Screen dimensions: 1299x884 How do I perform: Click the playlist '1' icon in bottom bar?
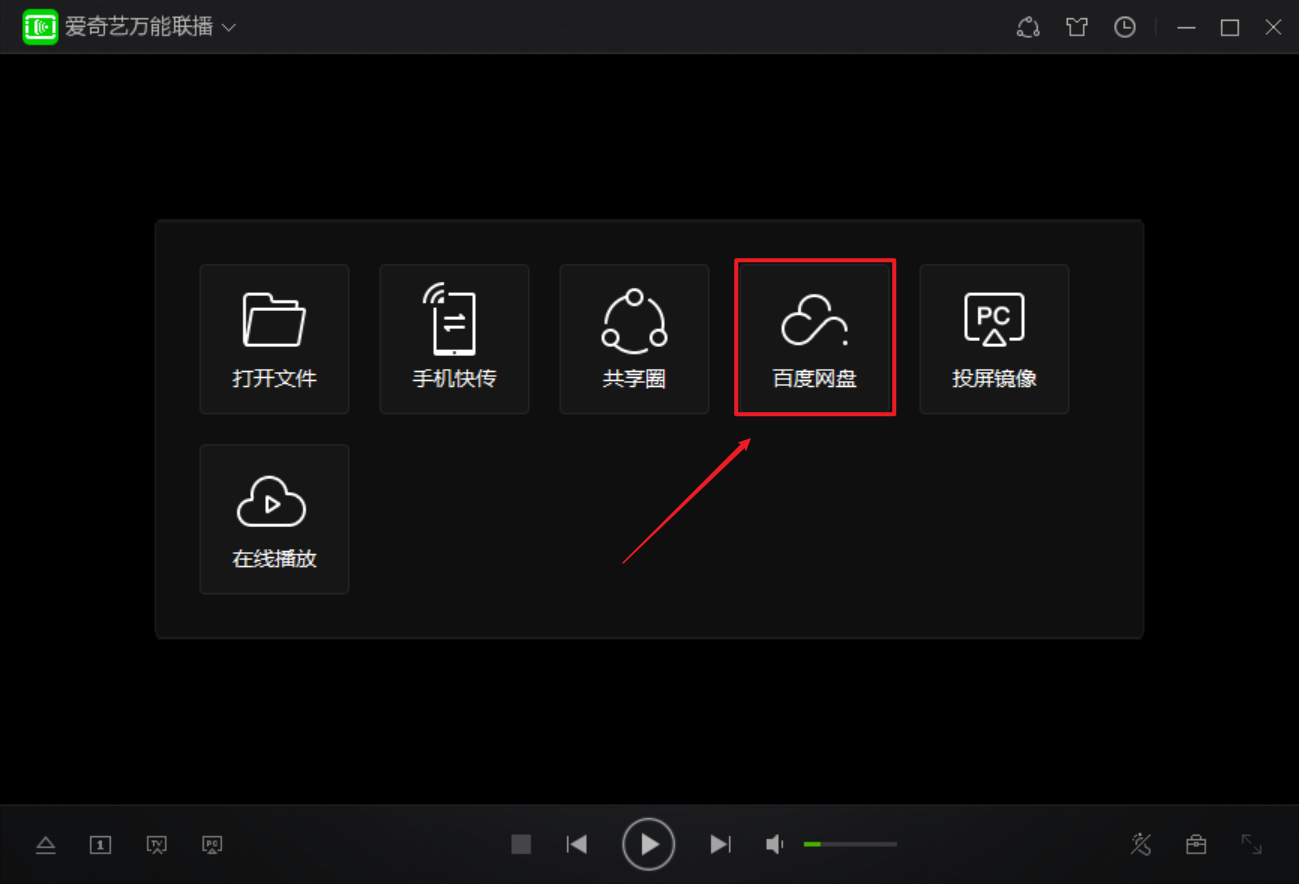(101, 845)
